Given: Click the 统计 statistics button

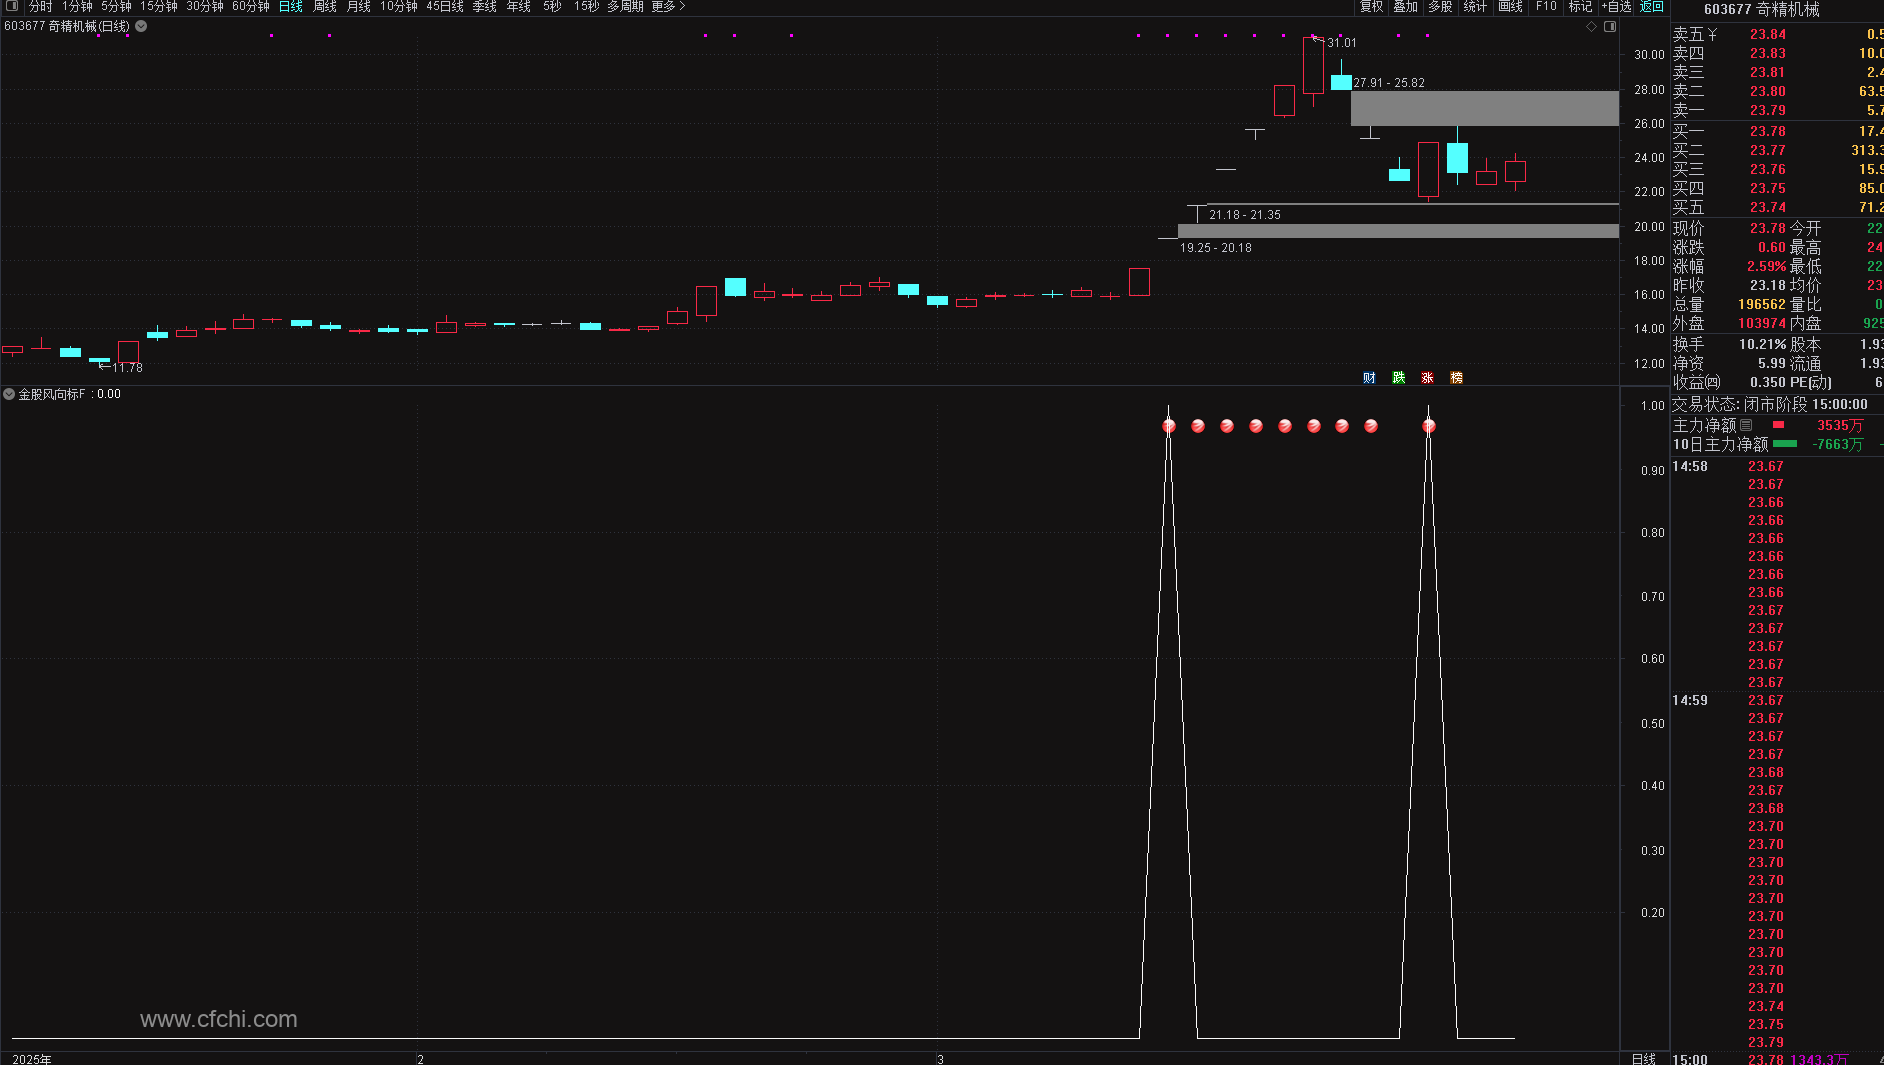Looking at the screenshot, I should click(x=1475, y=6).
